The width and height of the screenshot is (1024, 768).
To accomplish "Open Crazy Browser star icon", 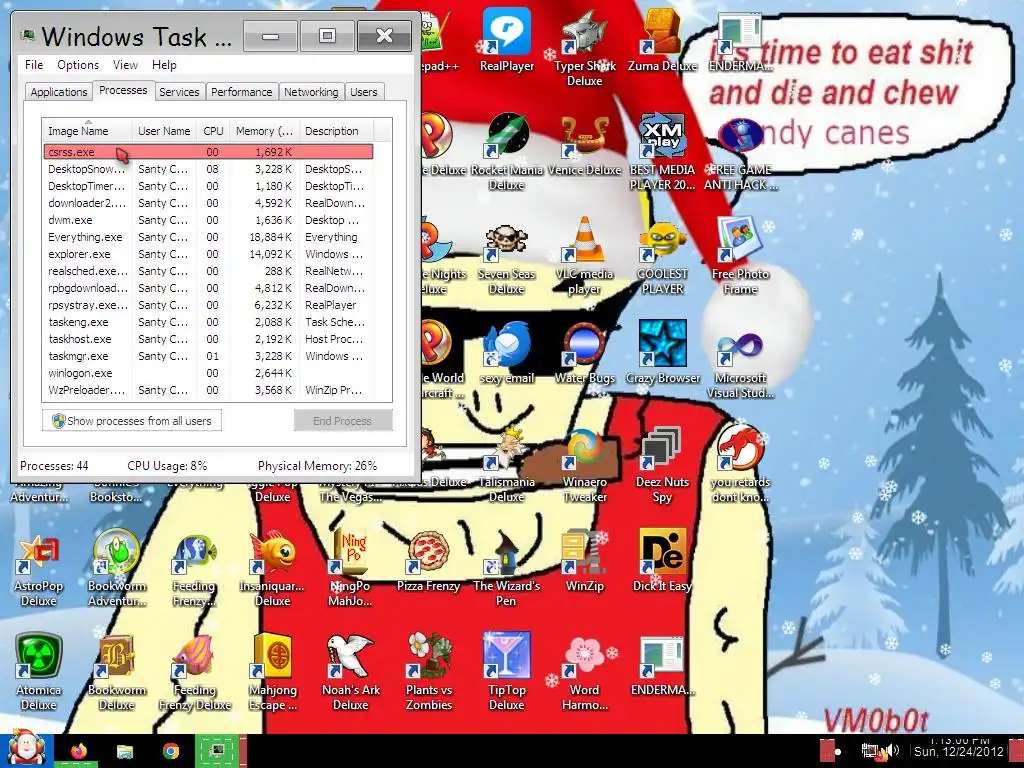I will [662, 353].
